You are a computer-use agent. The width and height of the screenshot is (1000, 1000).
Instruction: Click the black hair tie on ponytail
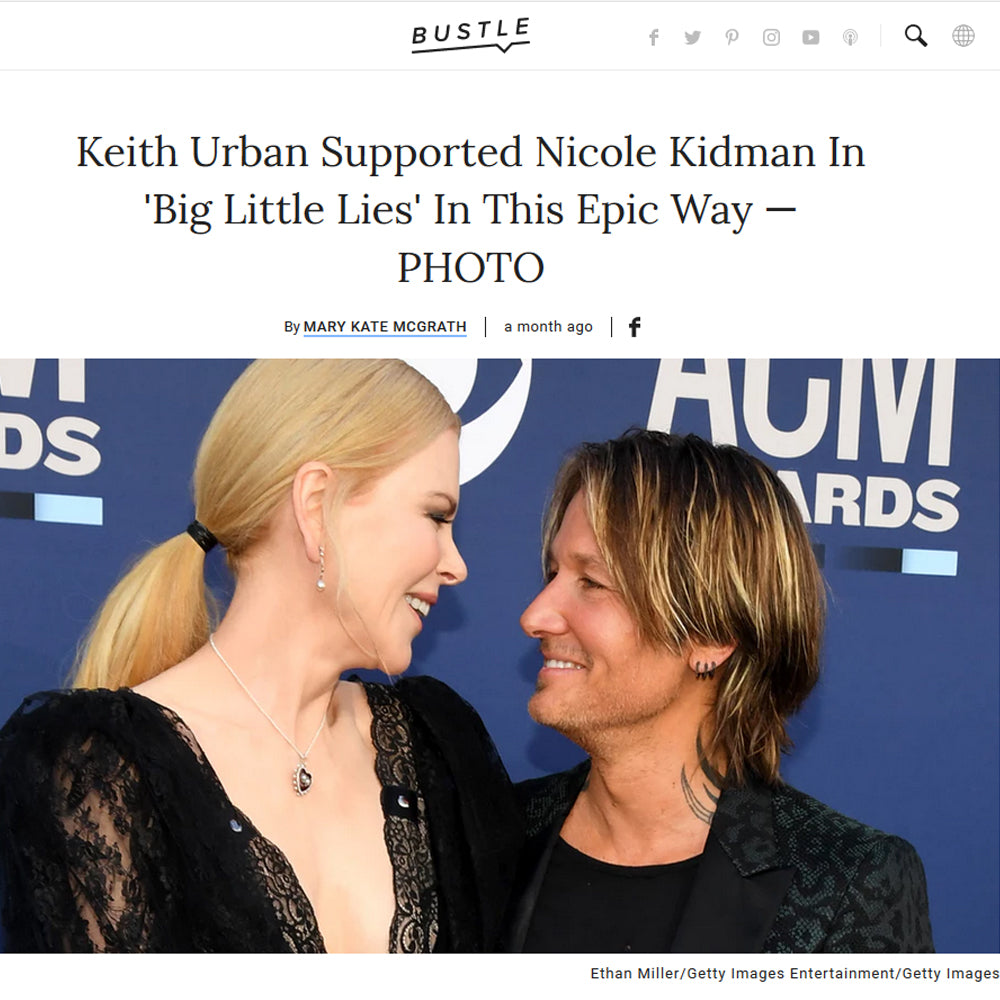[202, 536]
